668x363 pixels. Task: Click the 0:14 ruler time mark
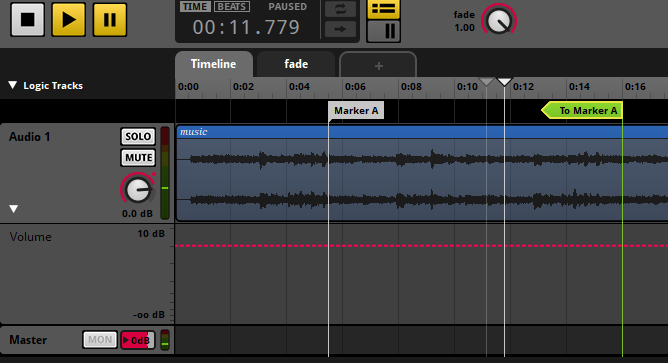point(579,87)
